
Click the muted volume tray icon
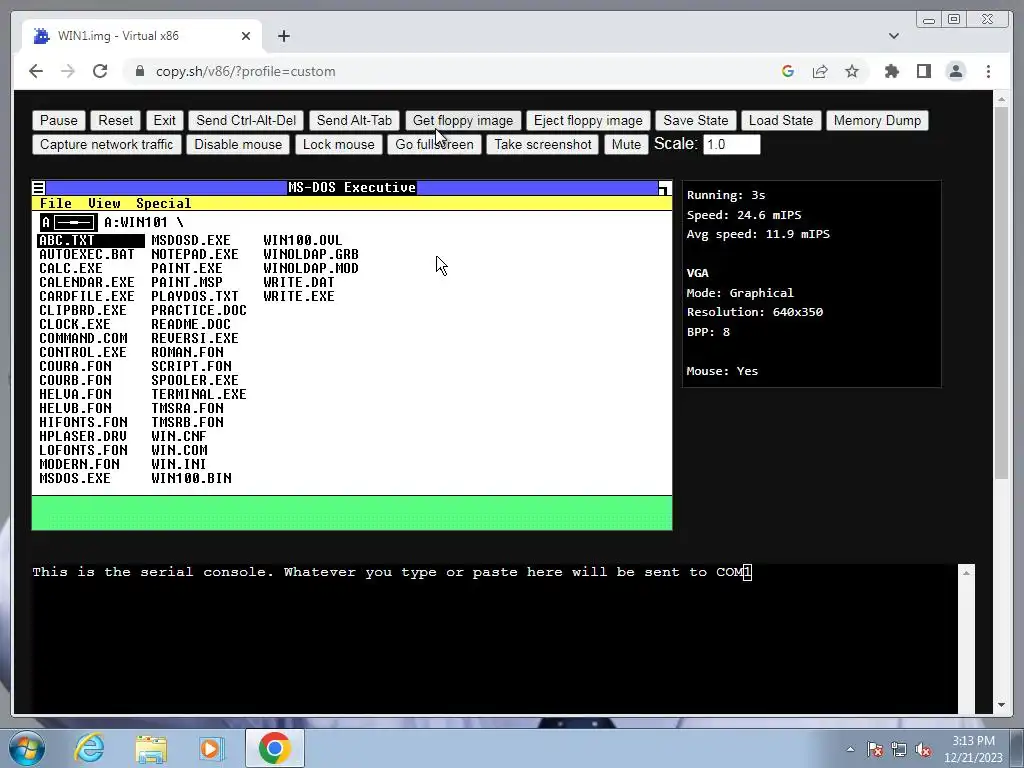click(x=923, y=749)
